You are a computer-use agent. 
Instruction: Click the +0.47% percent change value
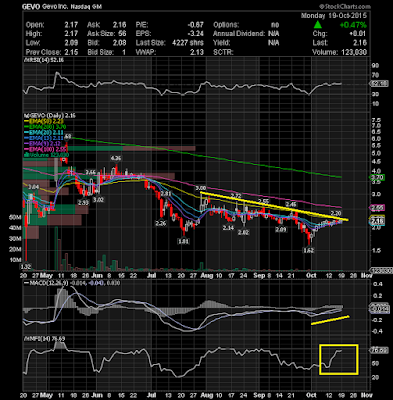point(353,25)
